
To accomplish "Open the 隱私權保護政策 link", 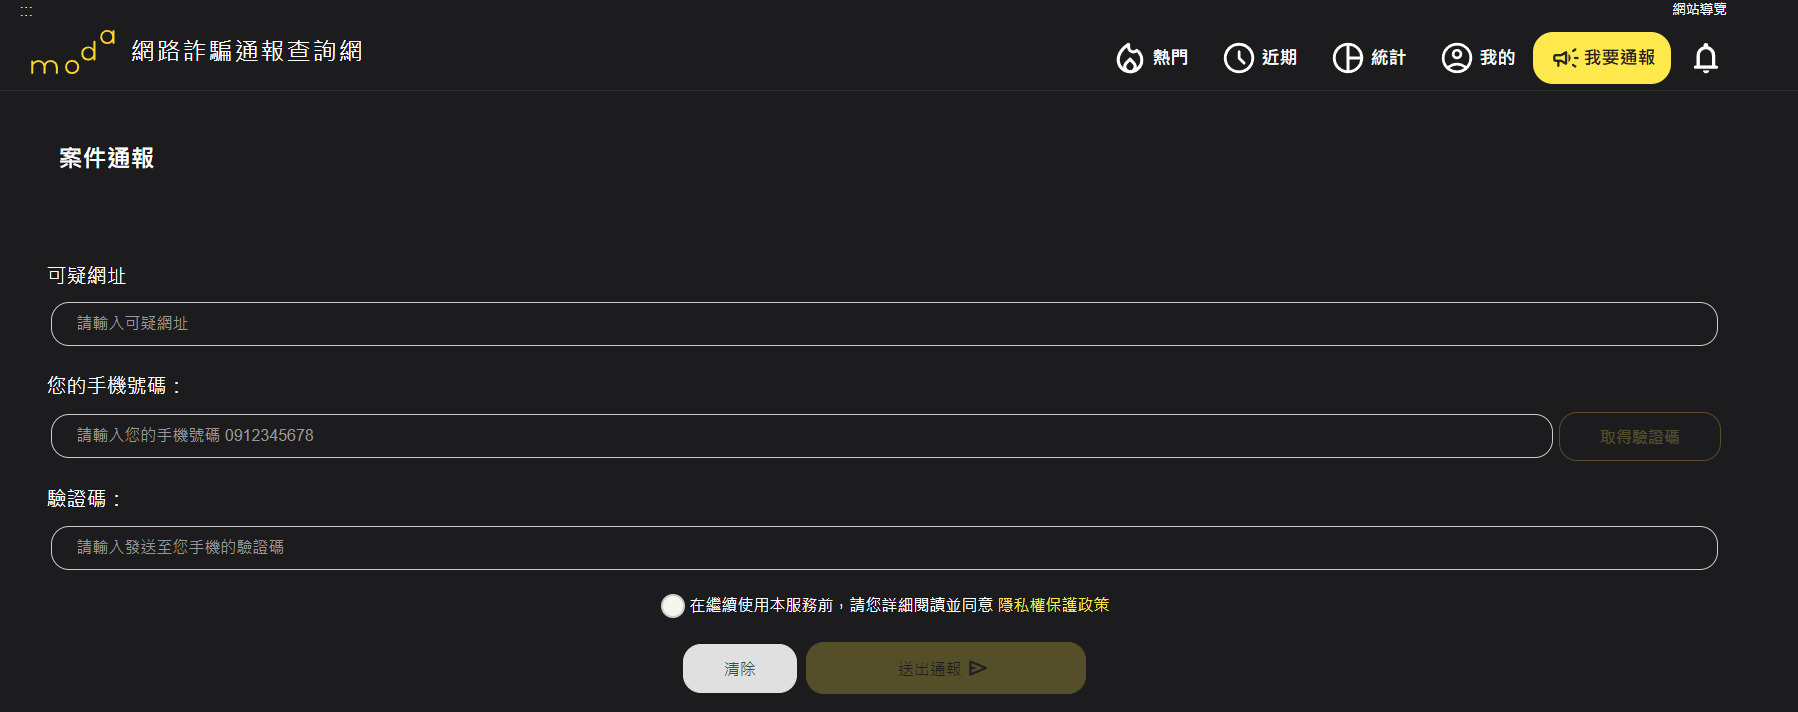I will click(1053, 605).
